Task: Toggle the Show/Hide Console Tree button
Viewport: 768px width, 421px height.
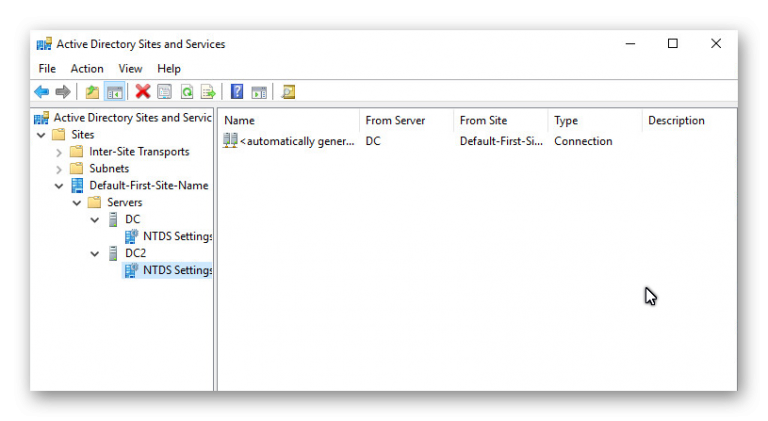Action: (x=115, y=92)
